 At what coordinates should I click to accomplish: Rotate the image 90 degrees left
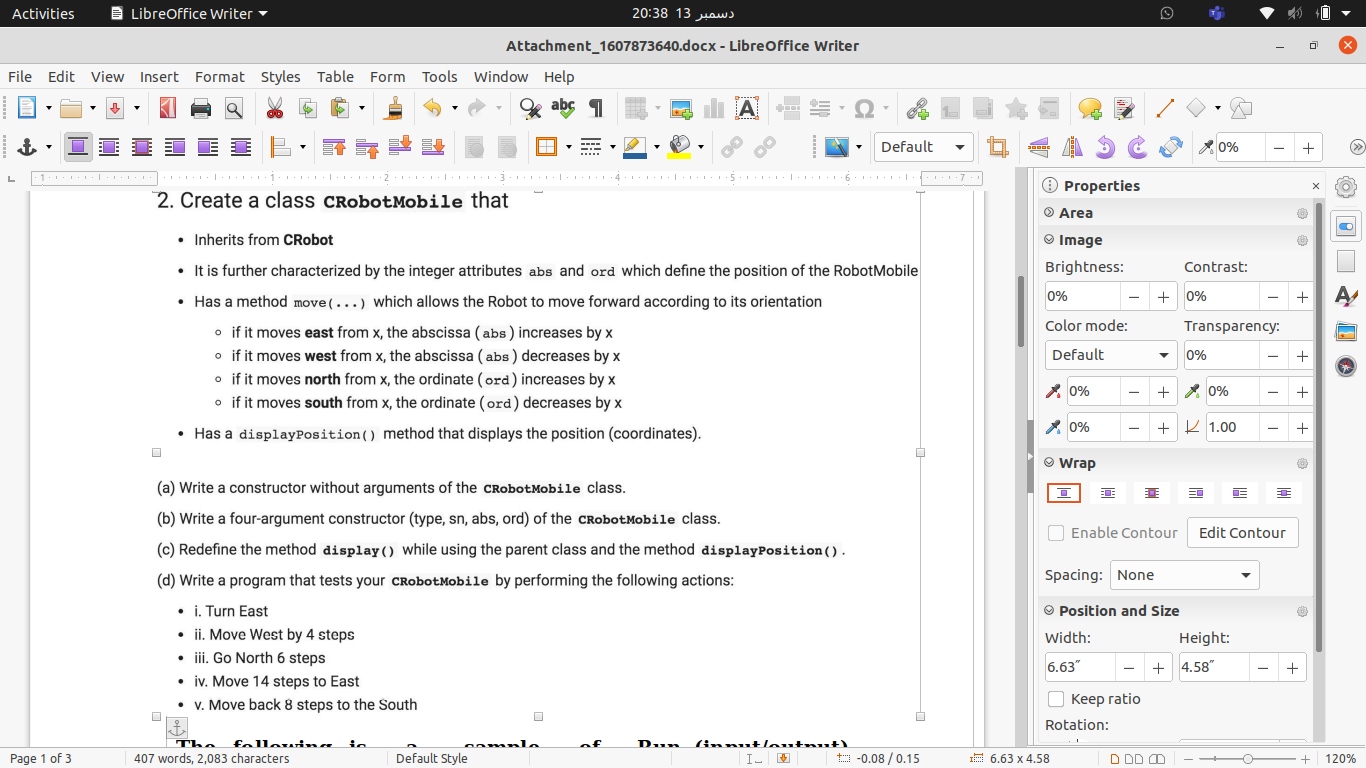(x=1103, y=146)
